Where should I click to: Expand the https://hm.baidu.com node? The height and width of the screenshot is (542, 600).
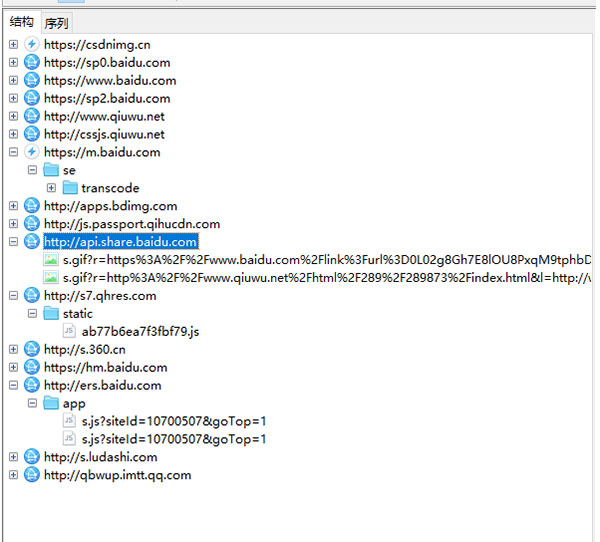coord(13,367)
